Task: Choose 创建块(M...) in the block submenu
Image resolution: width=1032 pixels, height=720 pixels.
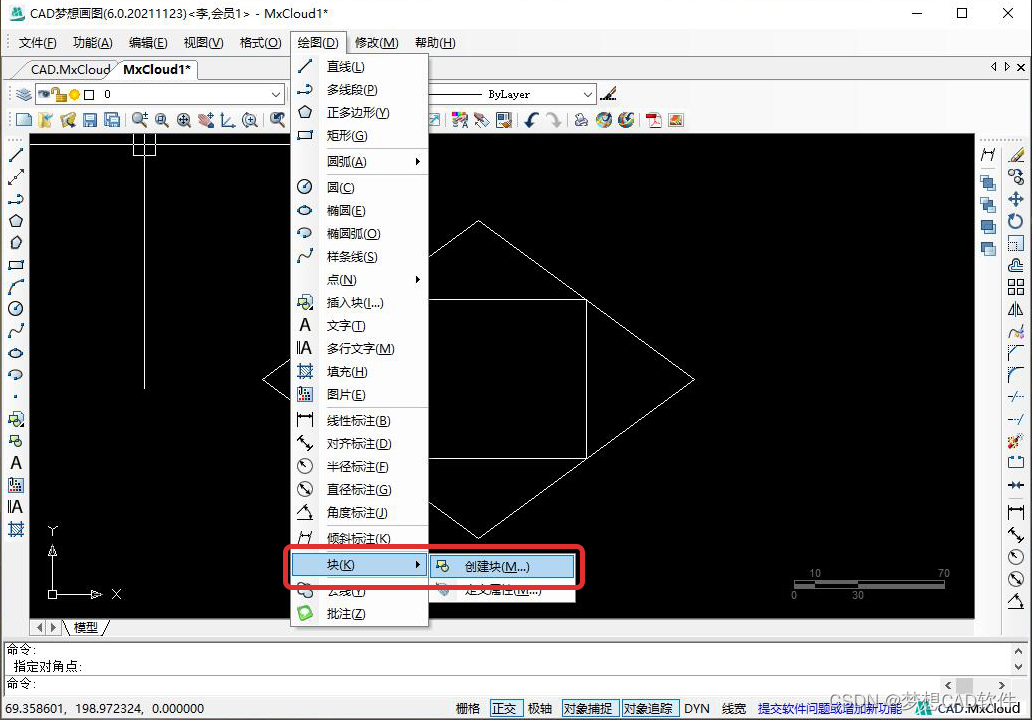Action: (503, 566)
